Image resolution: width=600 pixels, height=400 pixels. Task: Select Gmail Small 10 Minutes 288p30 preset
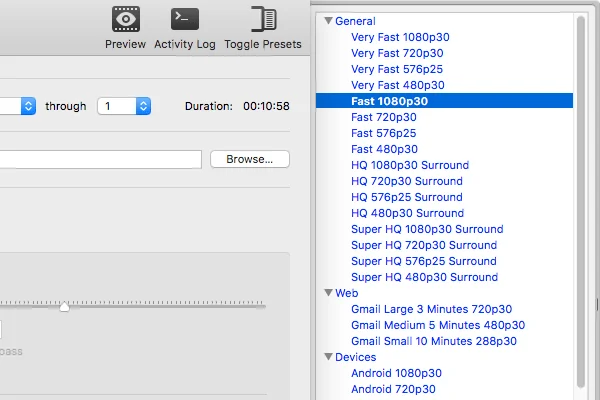click(434, 341)
